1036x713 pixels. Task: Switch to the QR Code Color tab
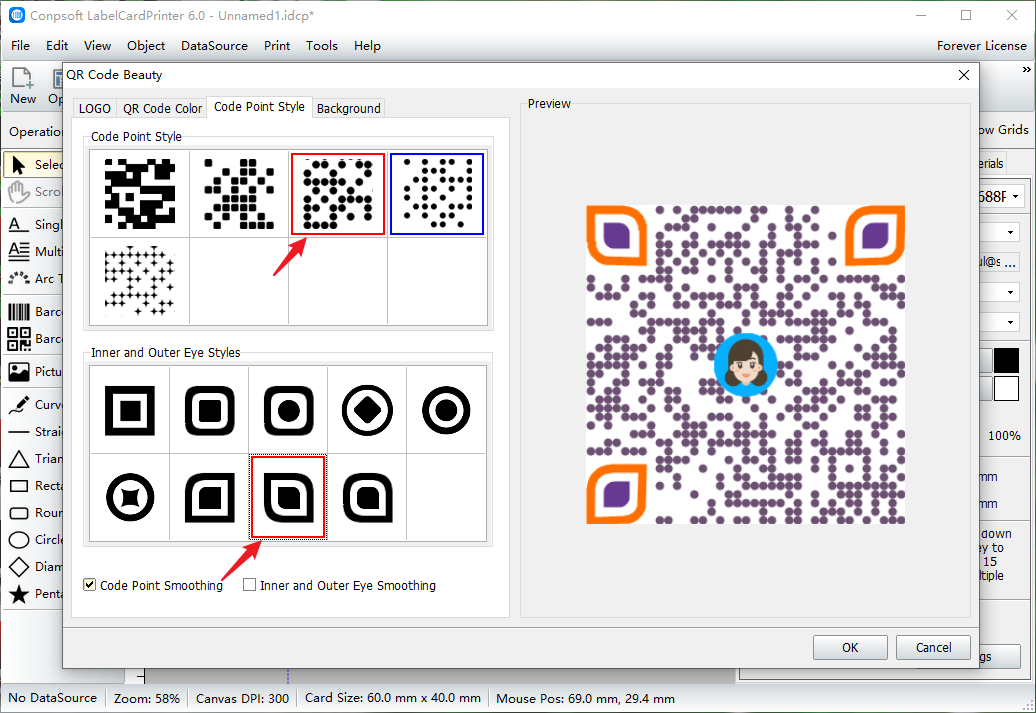point(162,108)
